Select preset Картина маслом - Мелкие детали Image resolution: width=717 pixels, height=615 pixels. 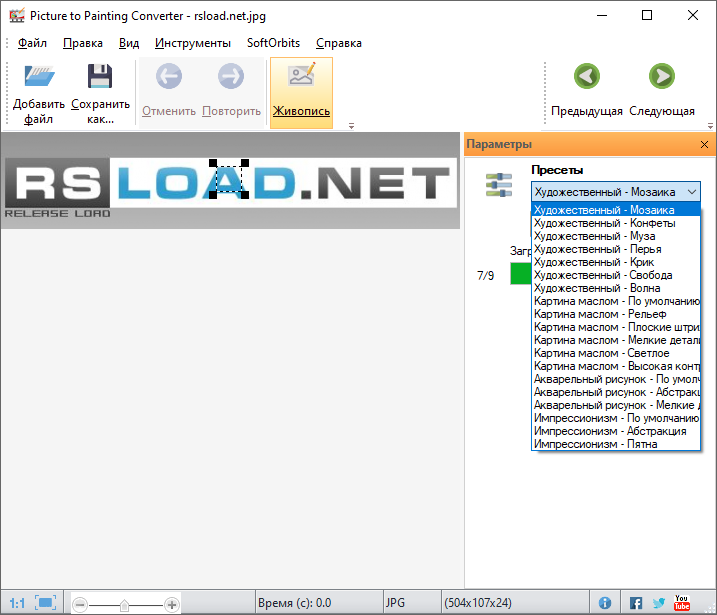(616, 340)
